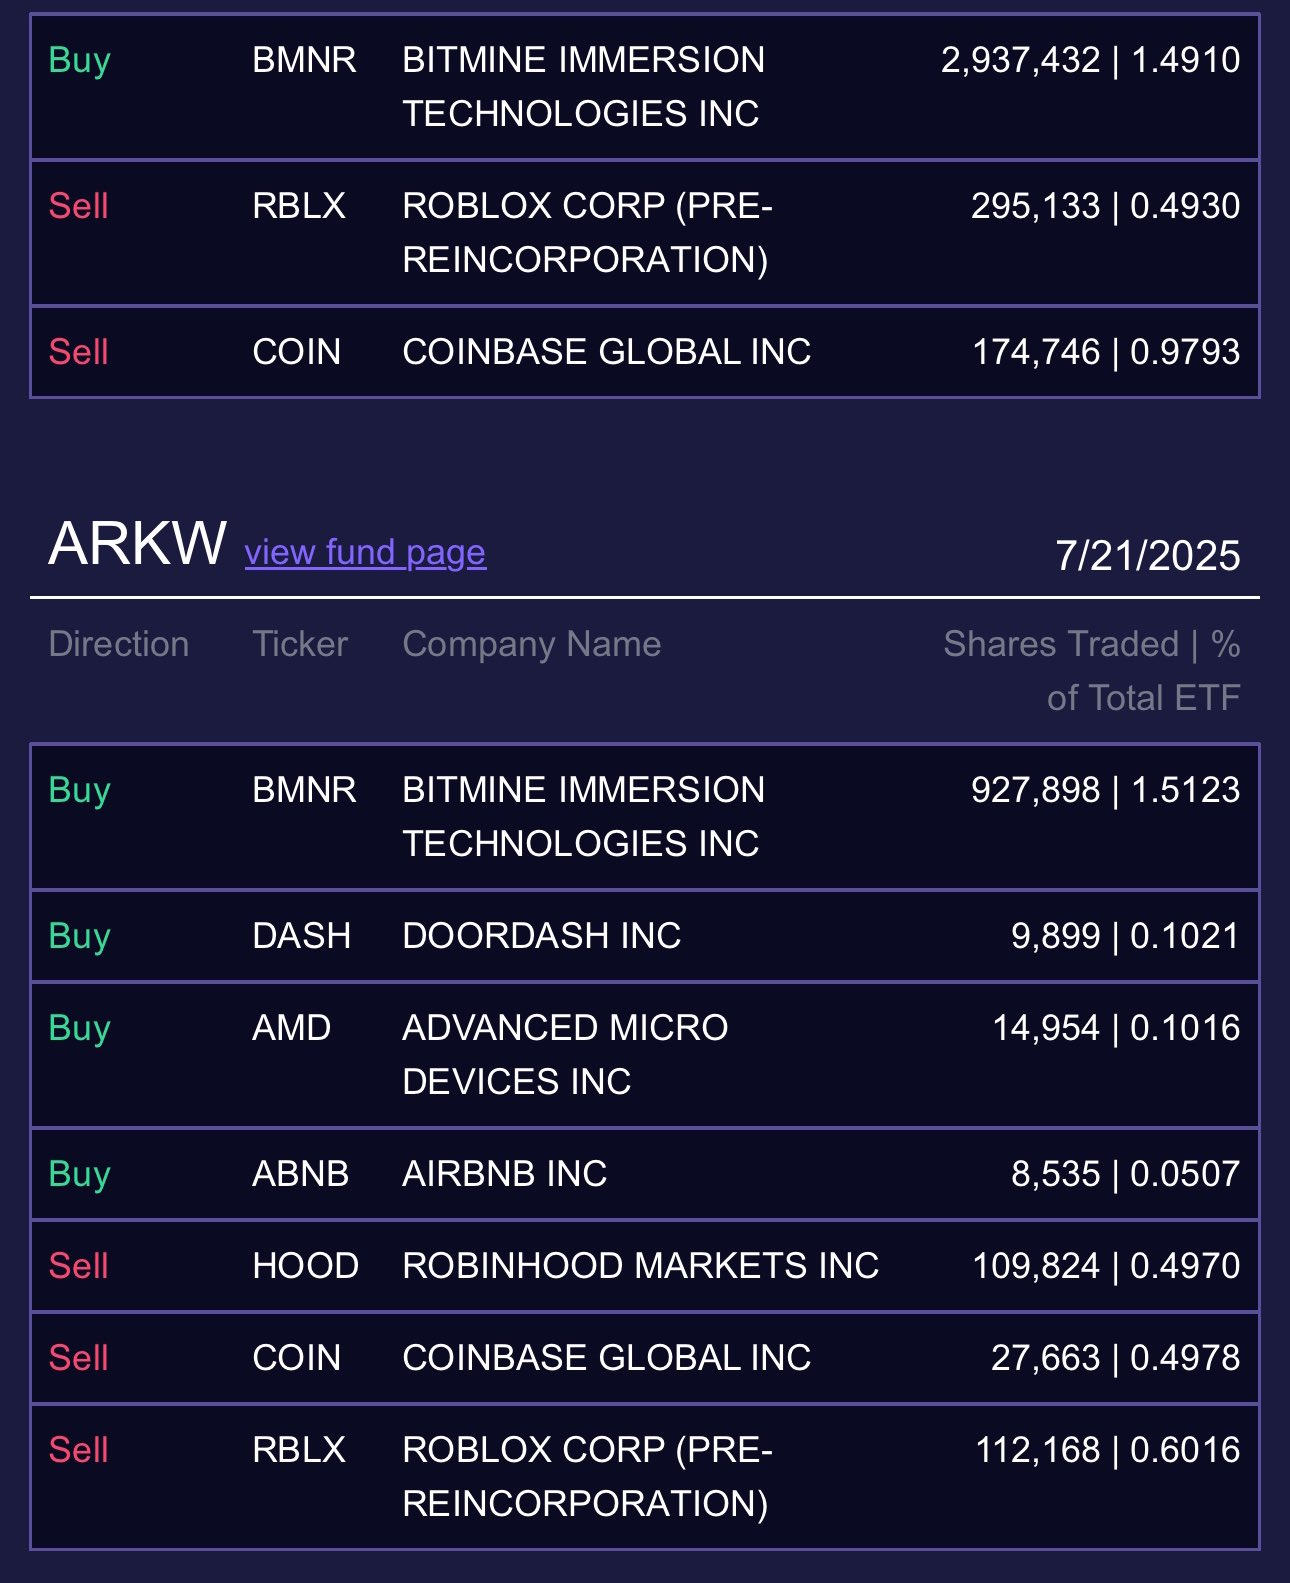Screen dimensions: 1290x1583
Task: Click the 2,937,432 shares value in top table
Action: point(1020,60)
